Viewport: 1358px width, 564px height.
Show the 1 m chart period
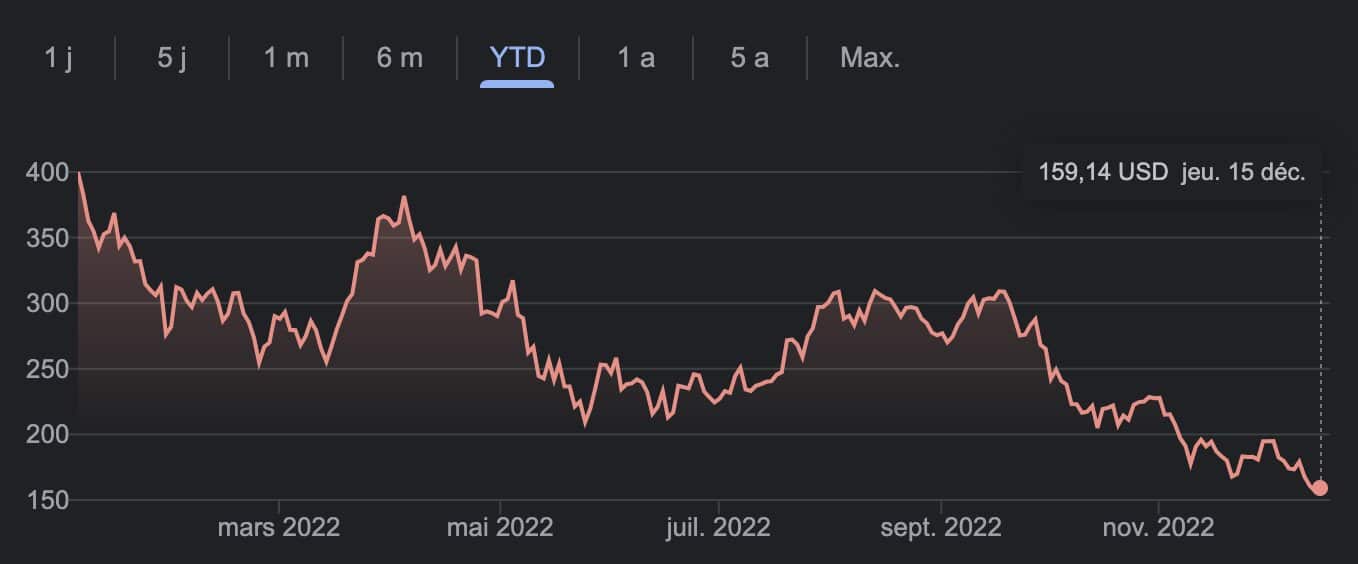(286, 58)
